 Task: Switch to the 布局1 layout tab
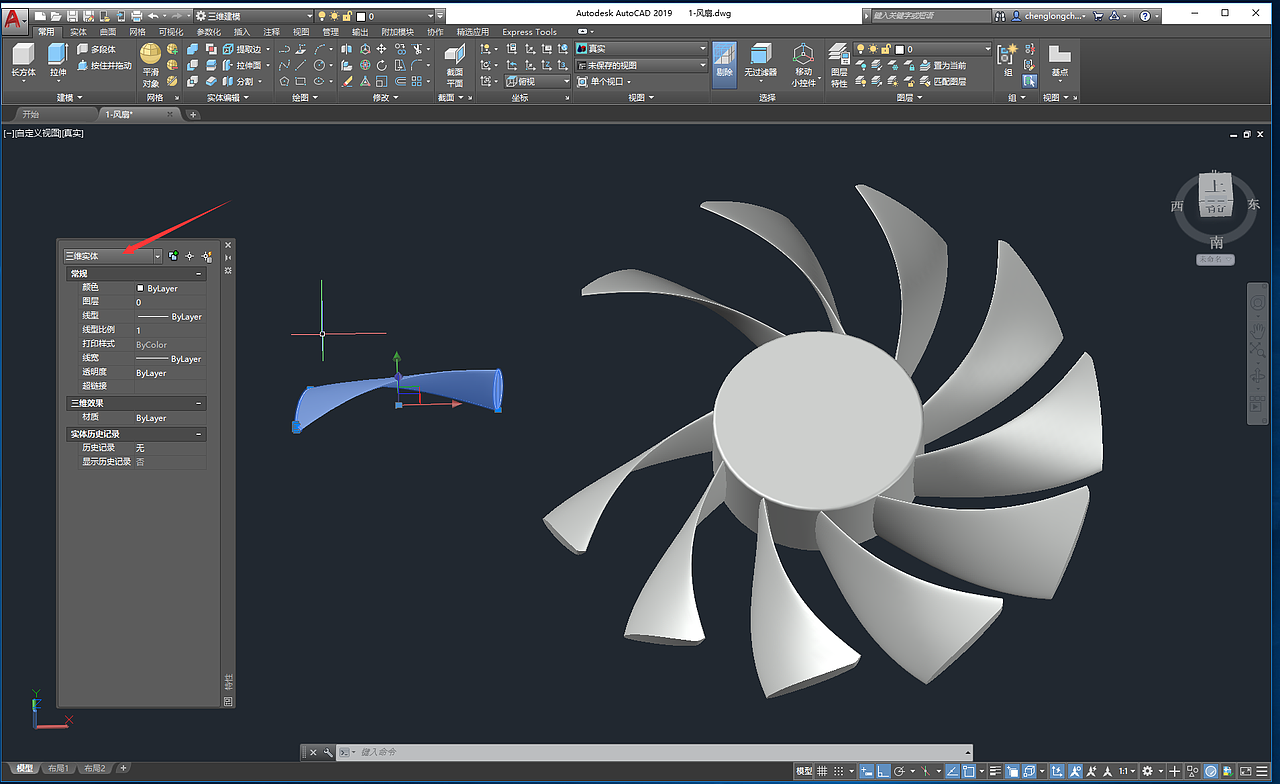click(59, 768)
